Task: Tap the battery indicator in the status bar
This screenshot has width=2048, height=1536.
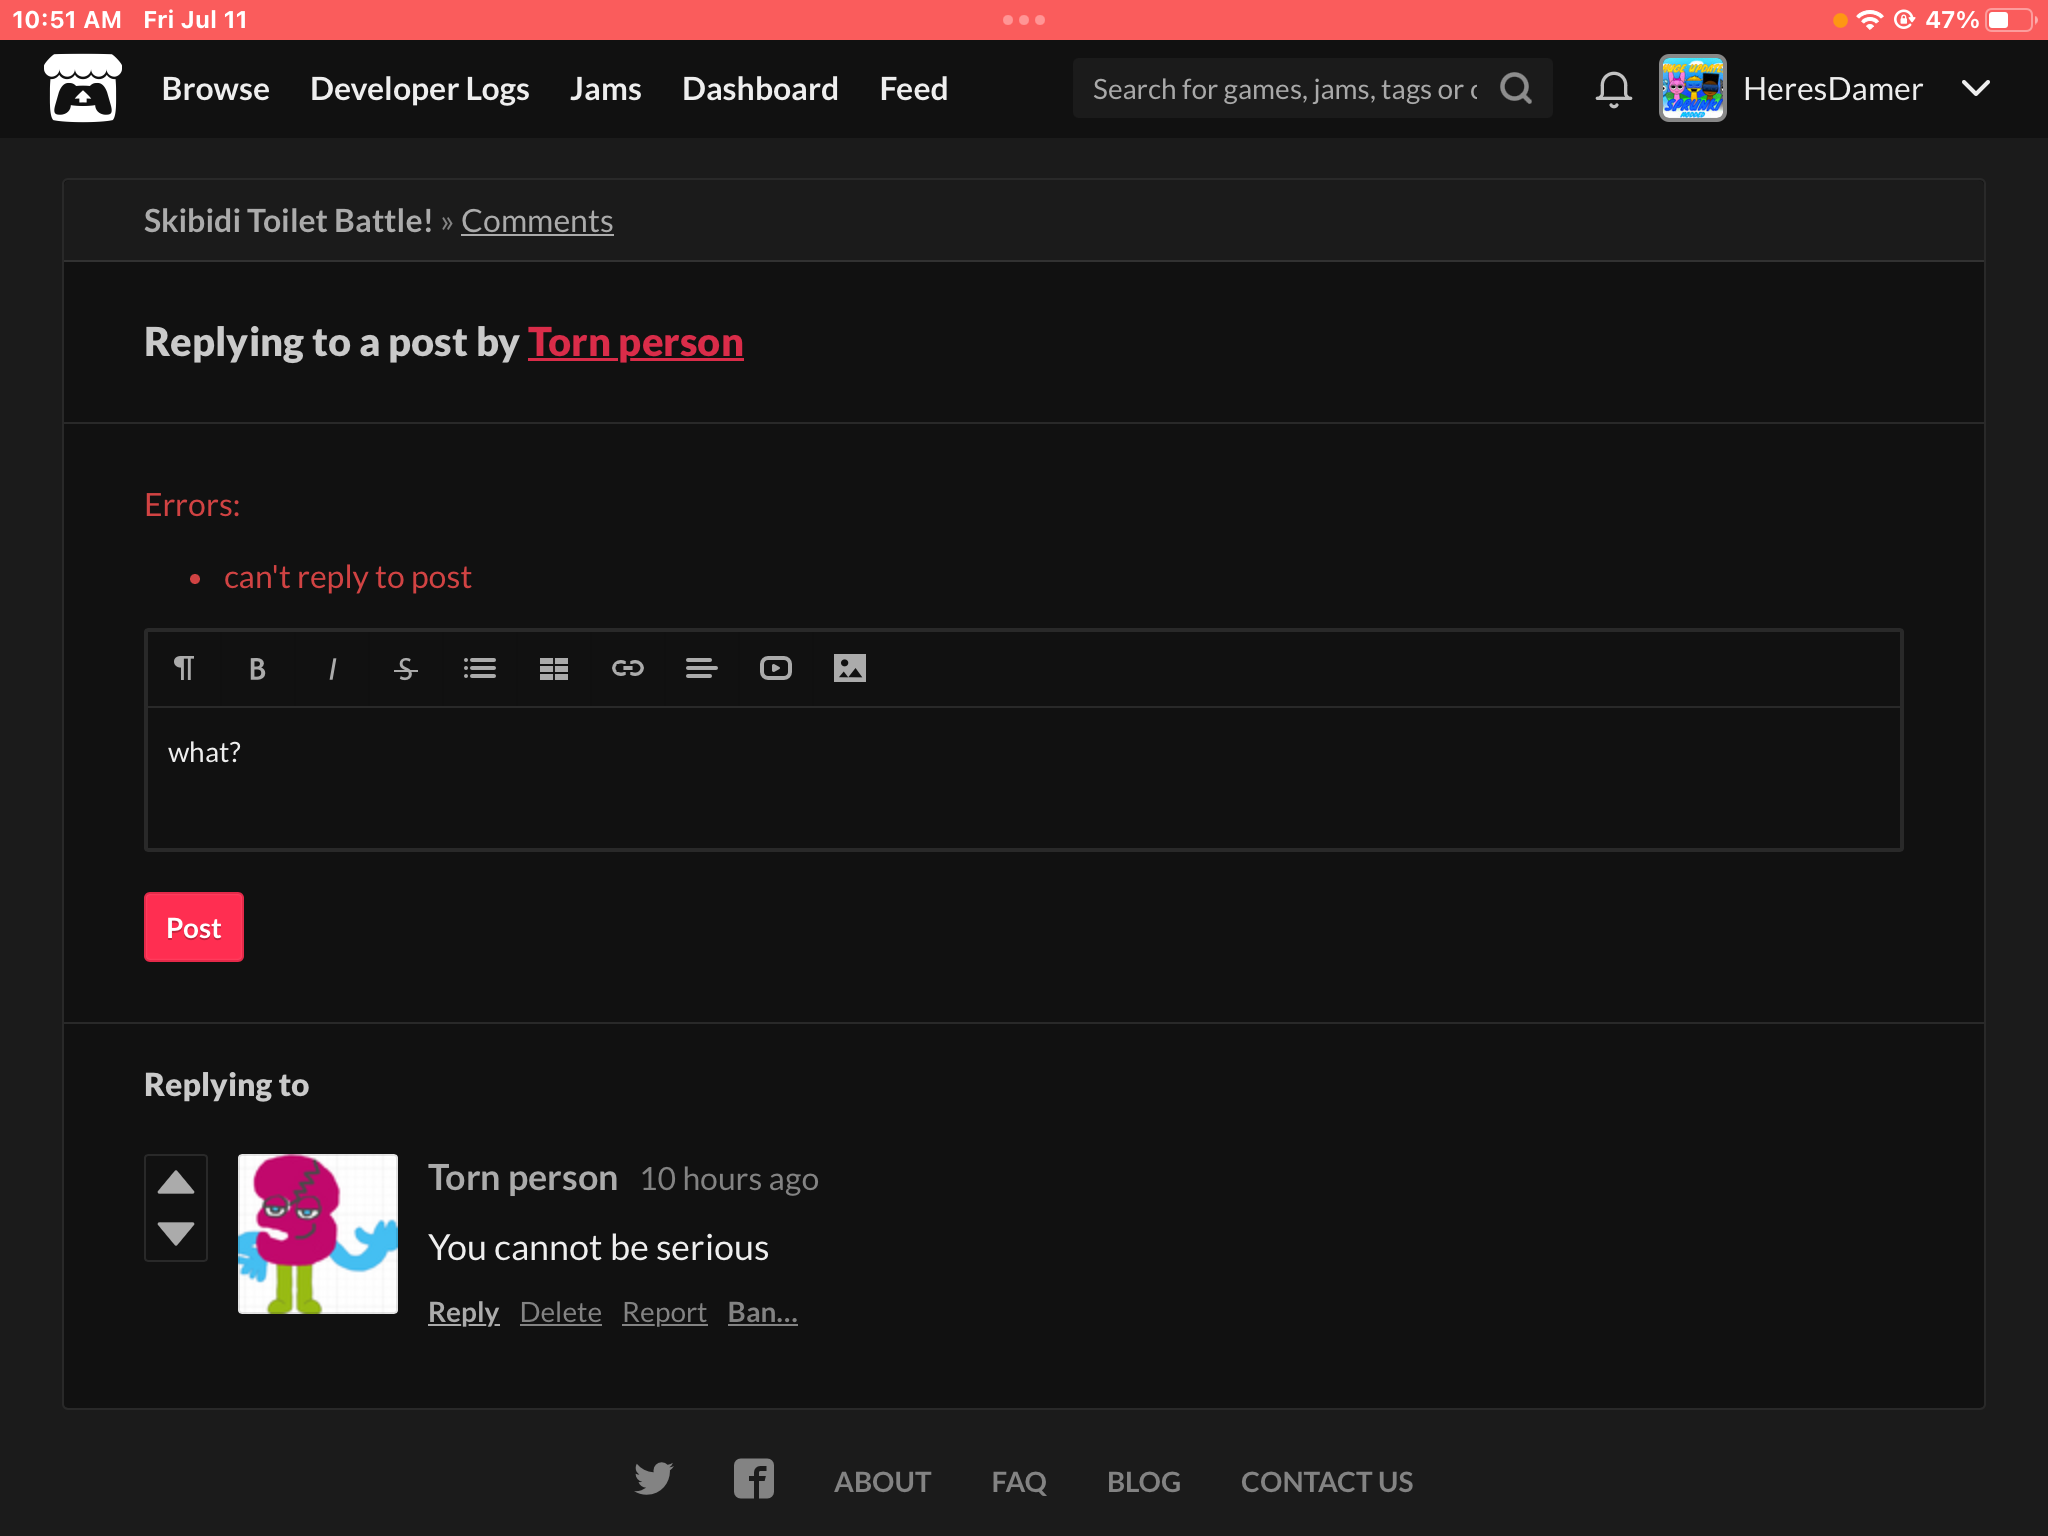Action: coord(2012,19)
